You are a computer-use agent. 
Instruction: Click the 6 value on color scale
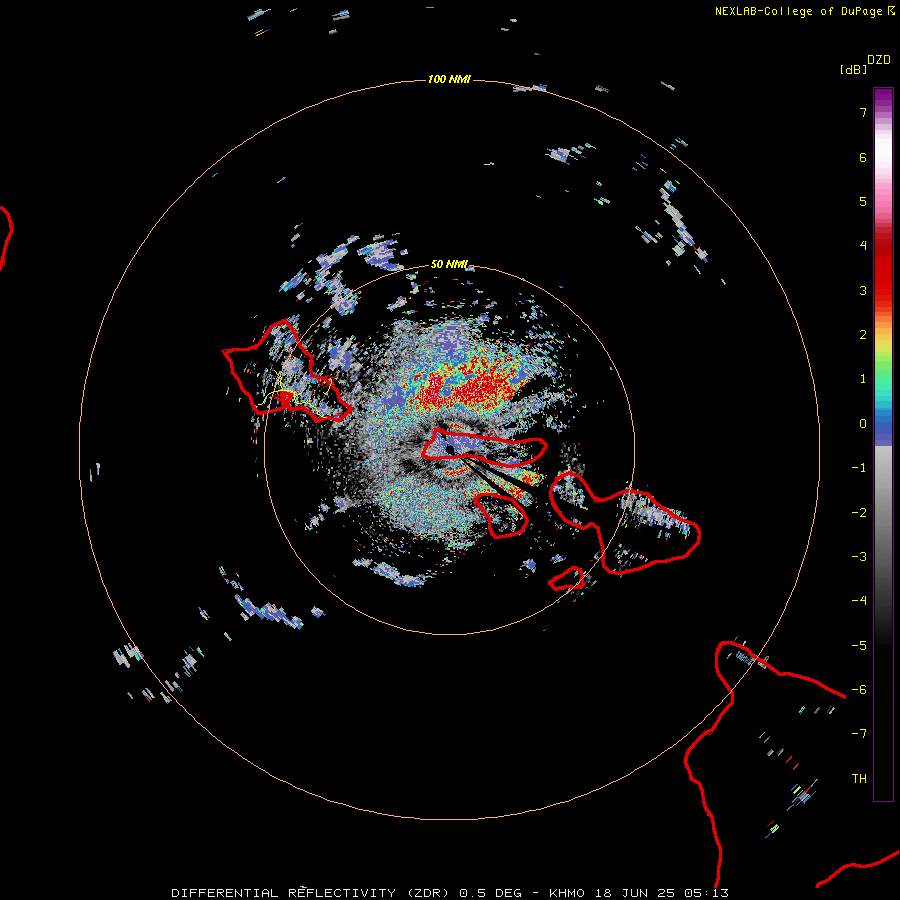pos(863,157)
